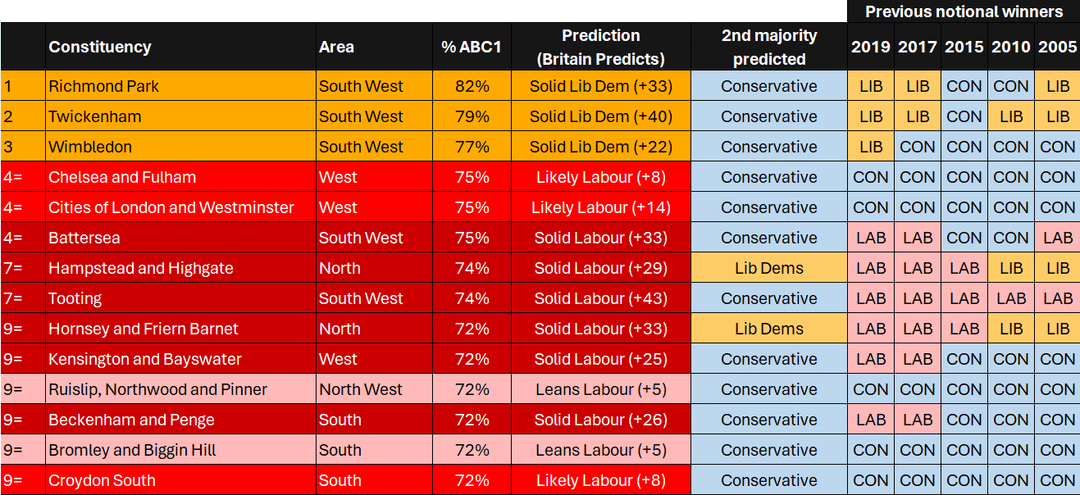Click the Prediction (Britain Predicts) header
The width and height of the screenshot is (1080, 495).
[600, 47]
